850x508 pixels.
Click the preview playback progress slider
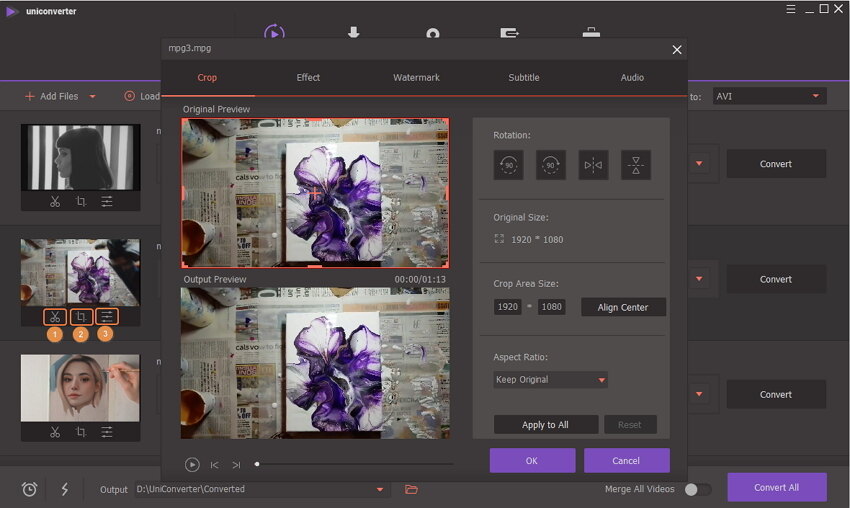[355, 464]
